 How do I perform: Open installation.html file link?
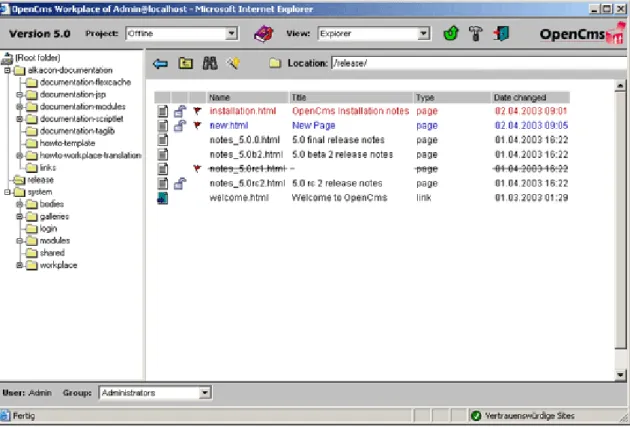tap(243, 111)
